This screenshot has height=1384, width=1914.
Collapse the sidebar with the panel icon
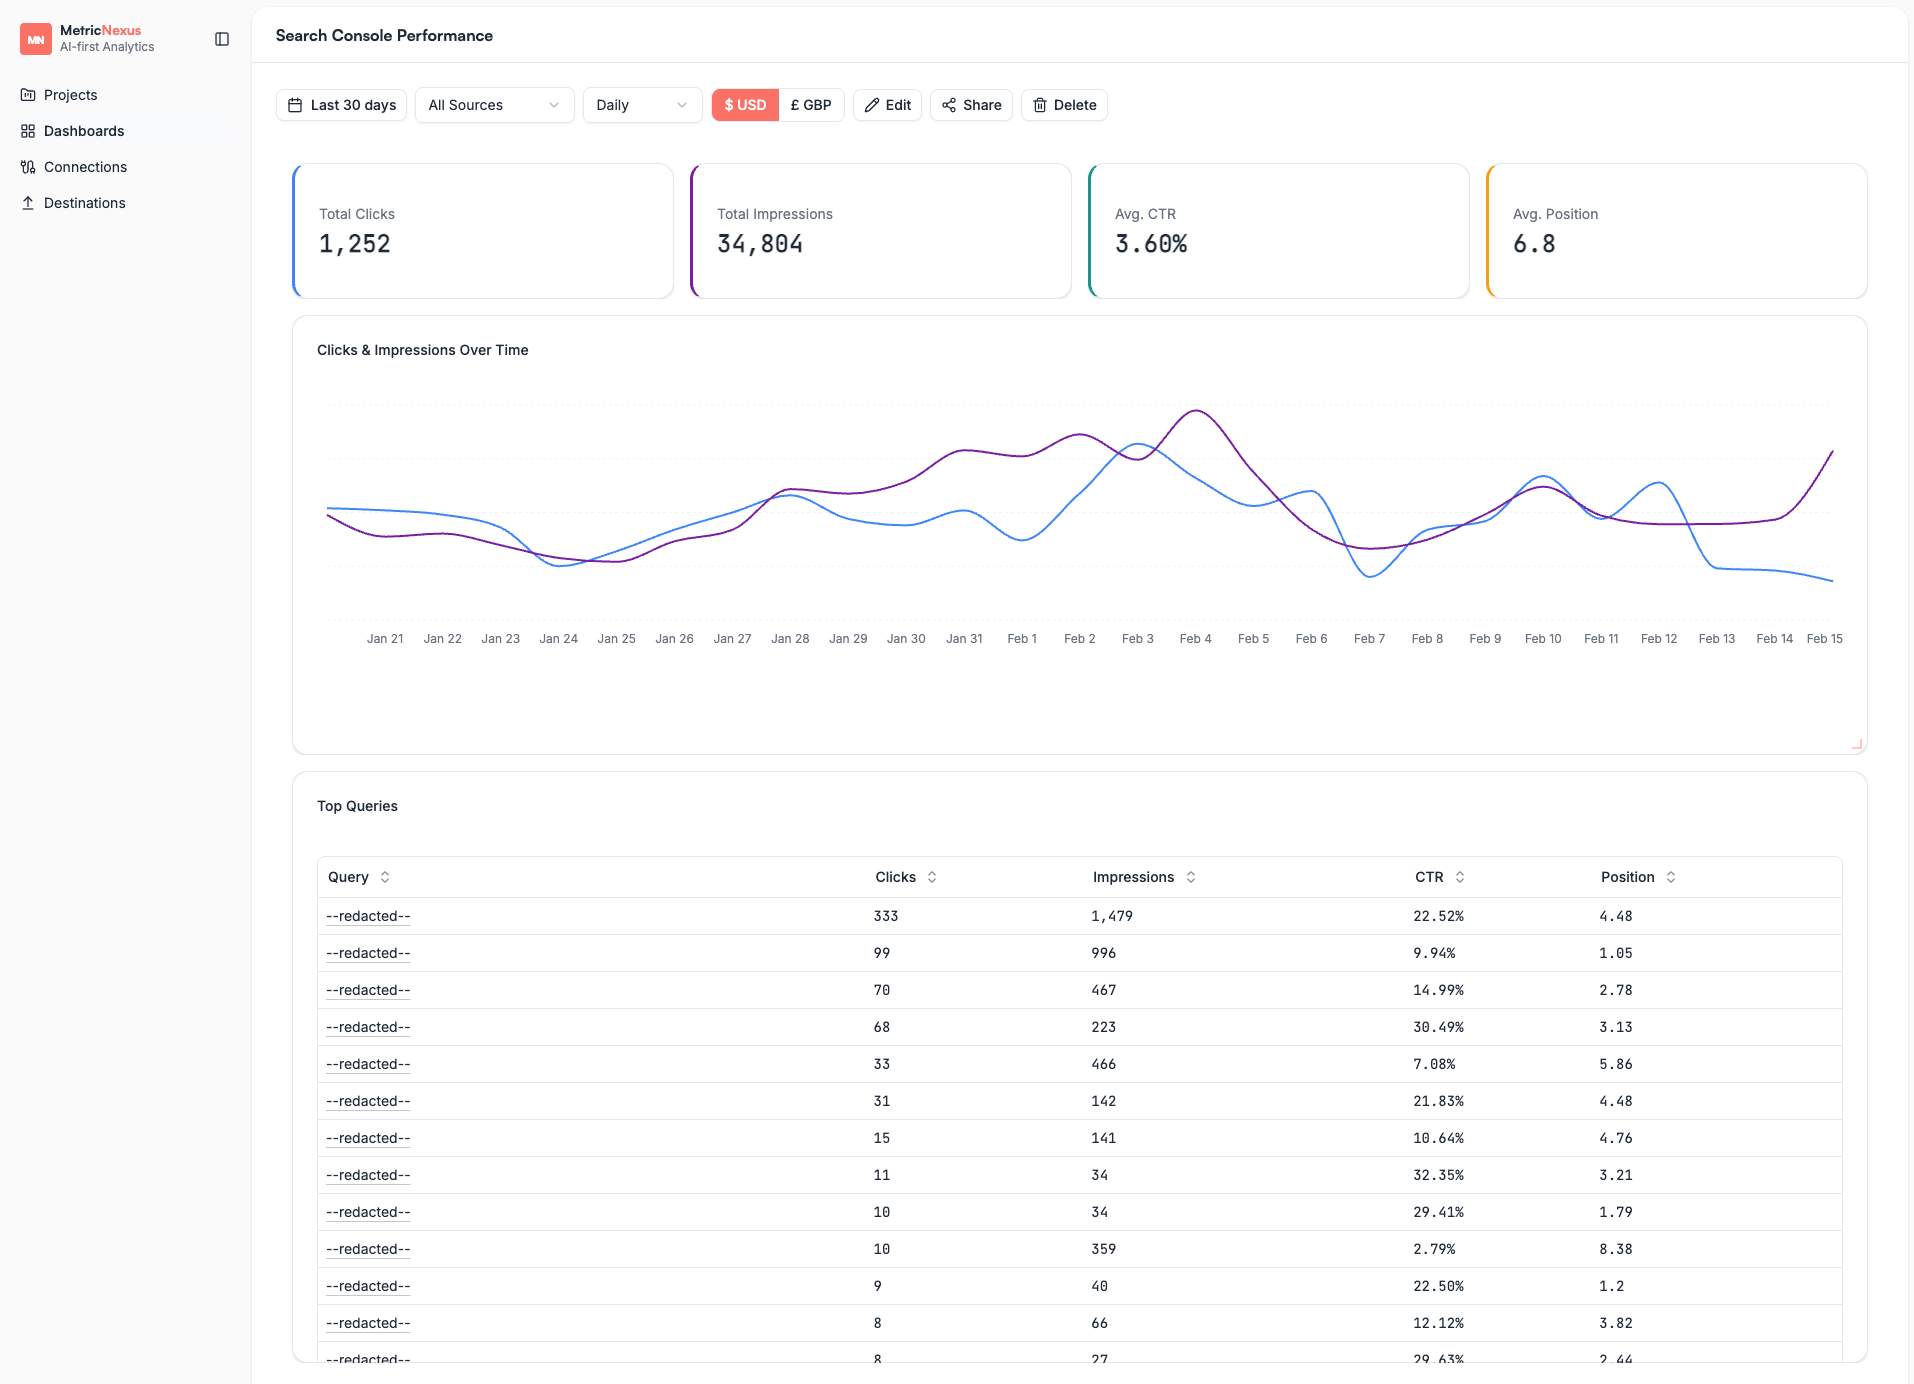pos(221,38)
